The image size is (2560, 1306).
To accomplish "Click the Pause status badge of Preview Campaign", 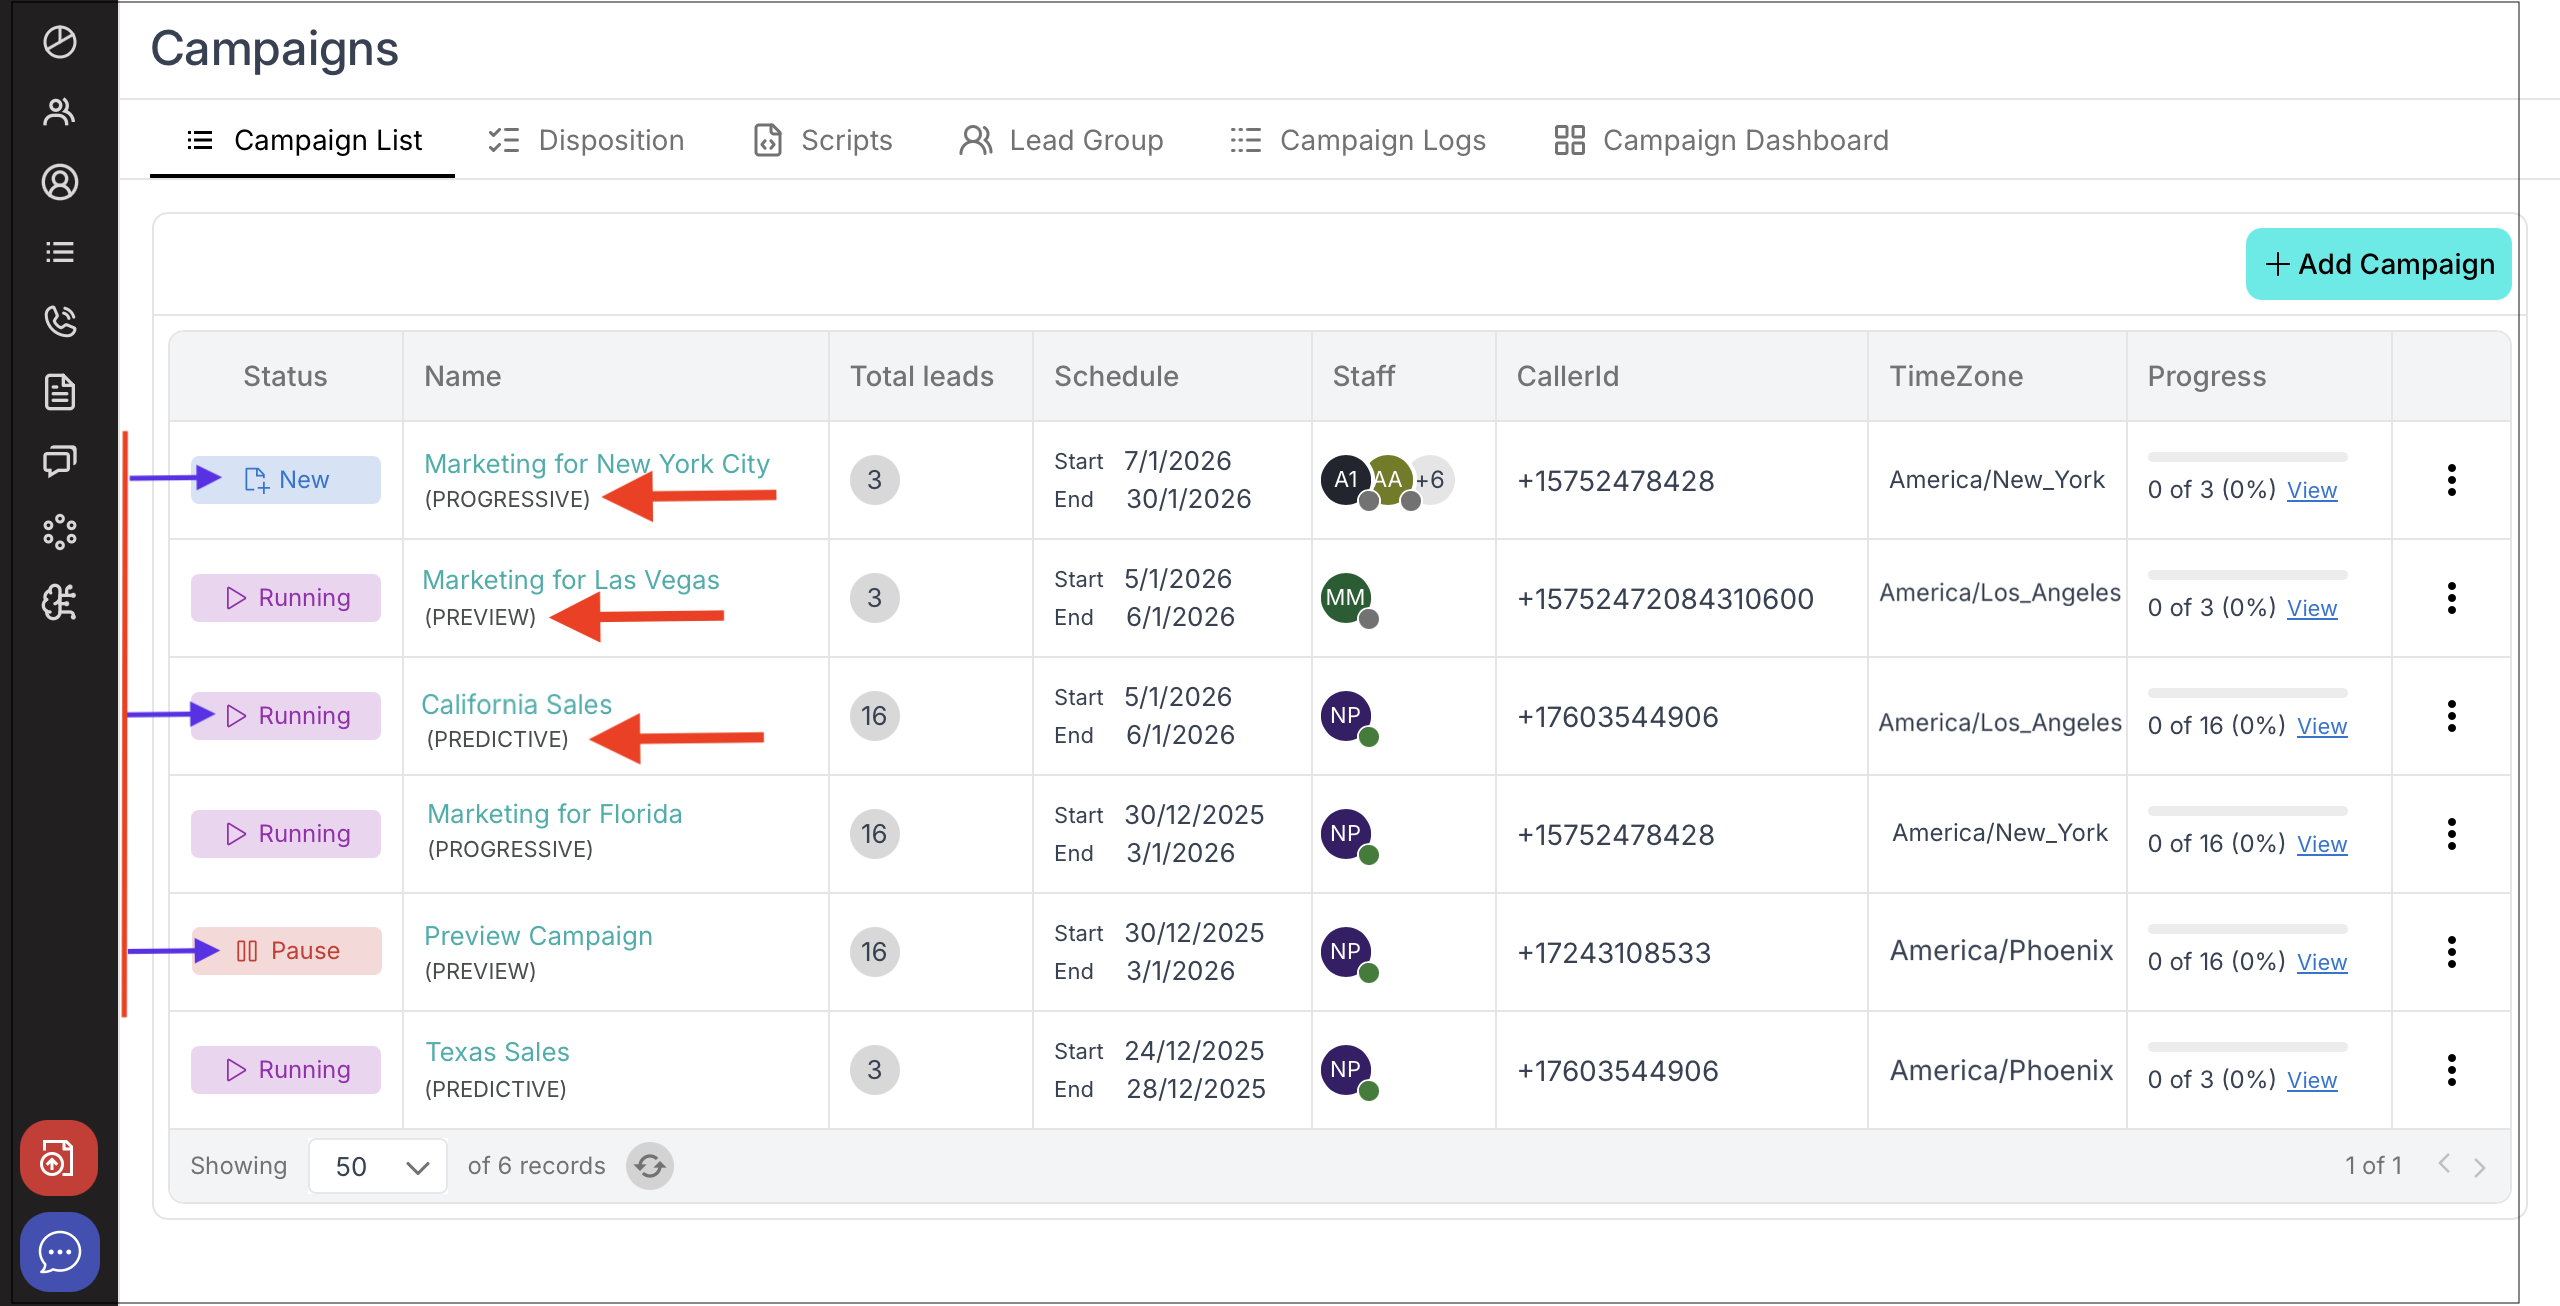I will click(x=287, y=951).
